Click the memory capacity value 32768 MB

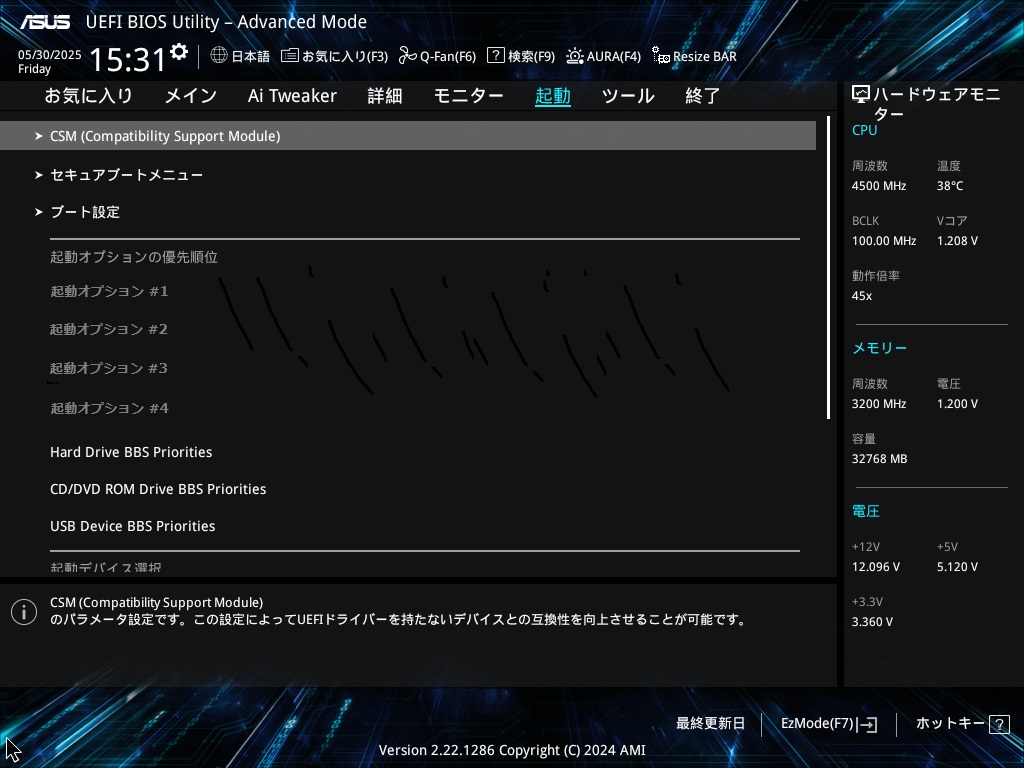pyautogui.click(x=880, y=459)
